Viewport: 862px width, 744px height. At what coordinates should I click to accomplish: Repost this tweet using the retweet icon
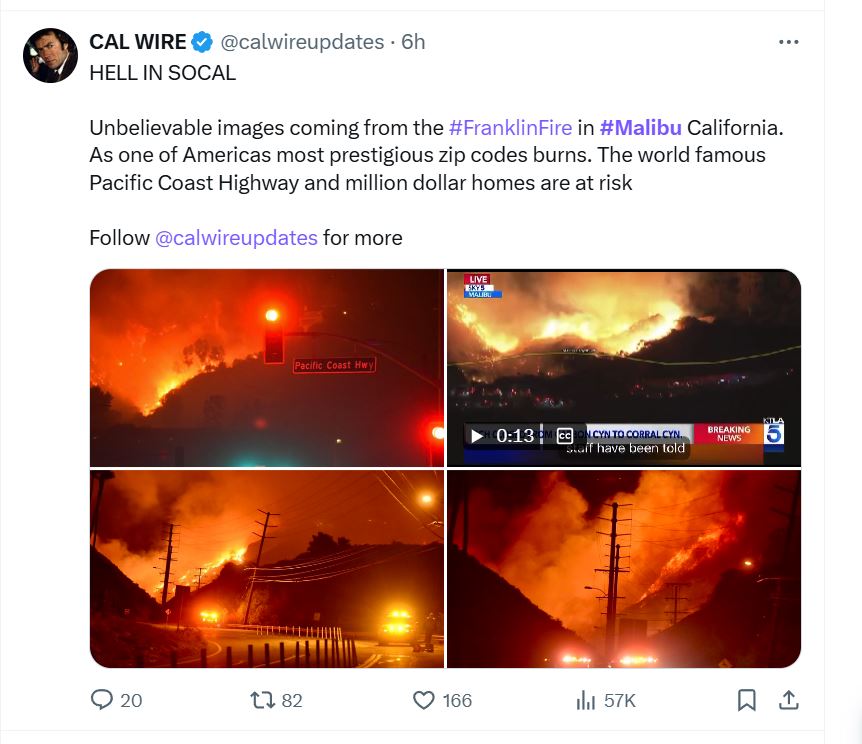[x=262, y=700]
